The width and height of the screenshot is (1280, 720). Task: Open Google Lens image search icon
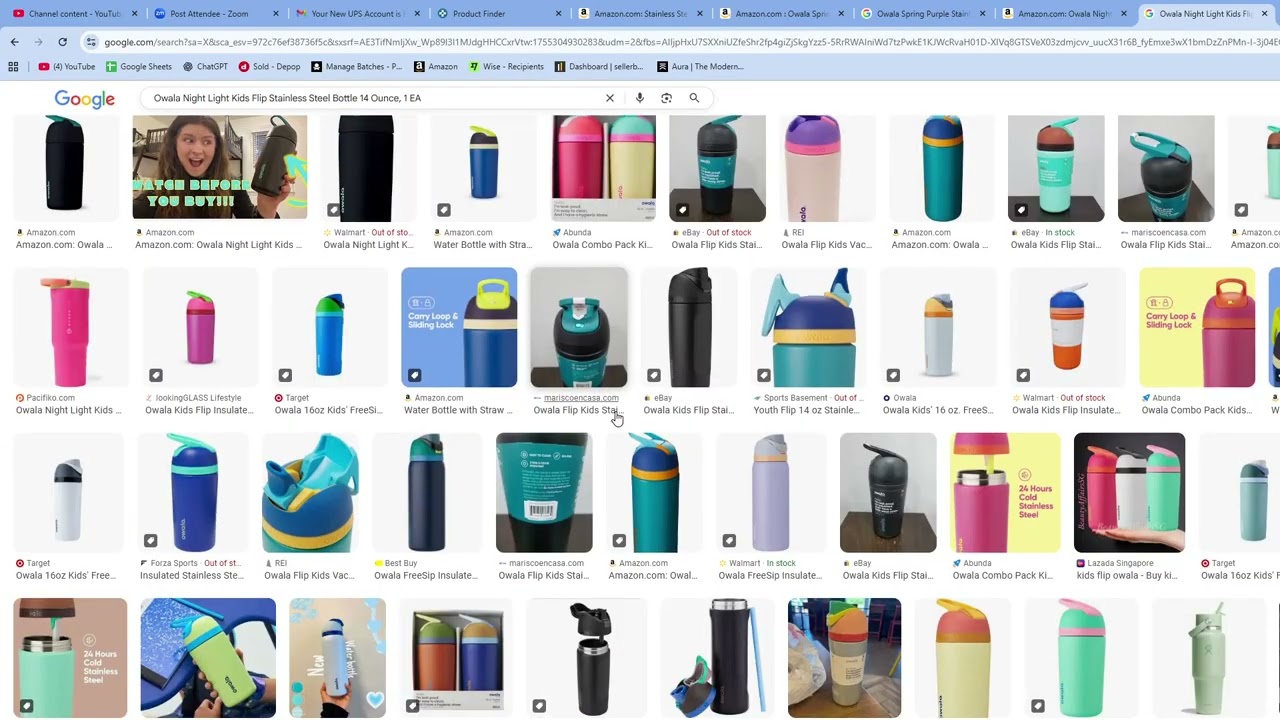click(x=666, y=98)
